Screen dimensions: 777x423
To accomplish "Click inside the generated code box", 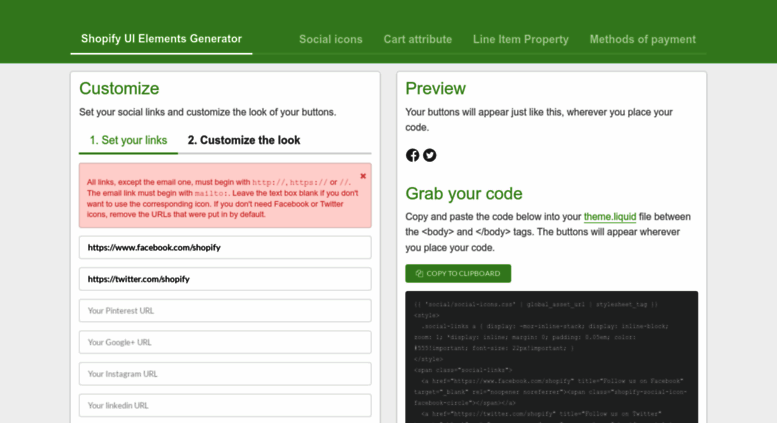I will click(552, 357).
